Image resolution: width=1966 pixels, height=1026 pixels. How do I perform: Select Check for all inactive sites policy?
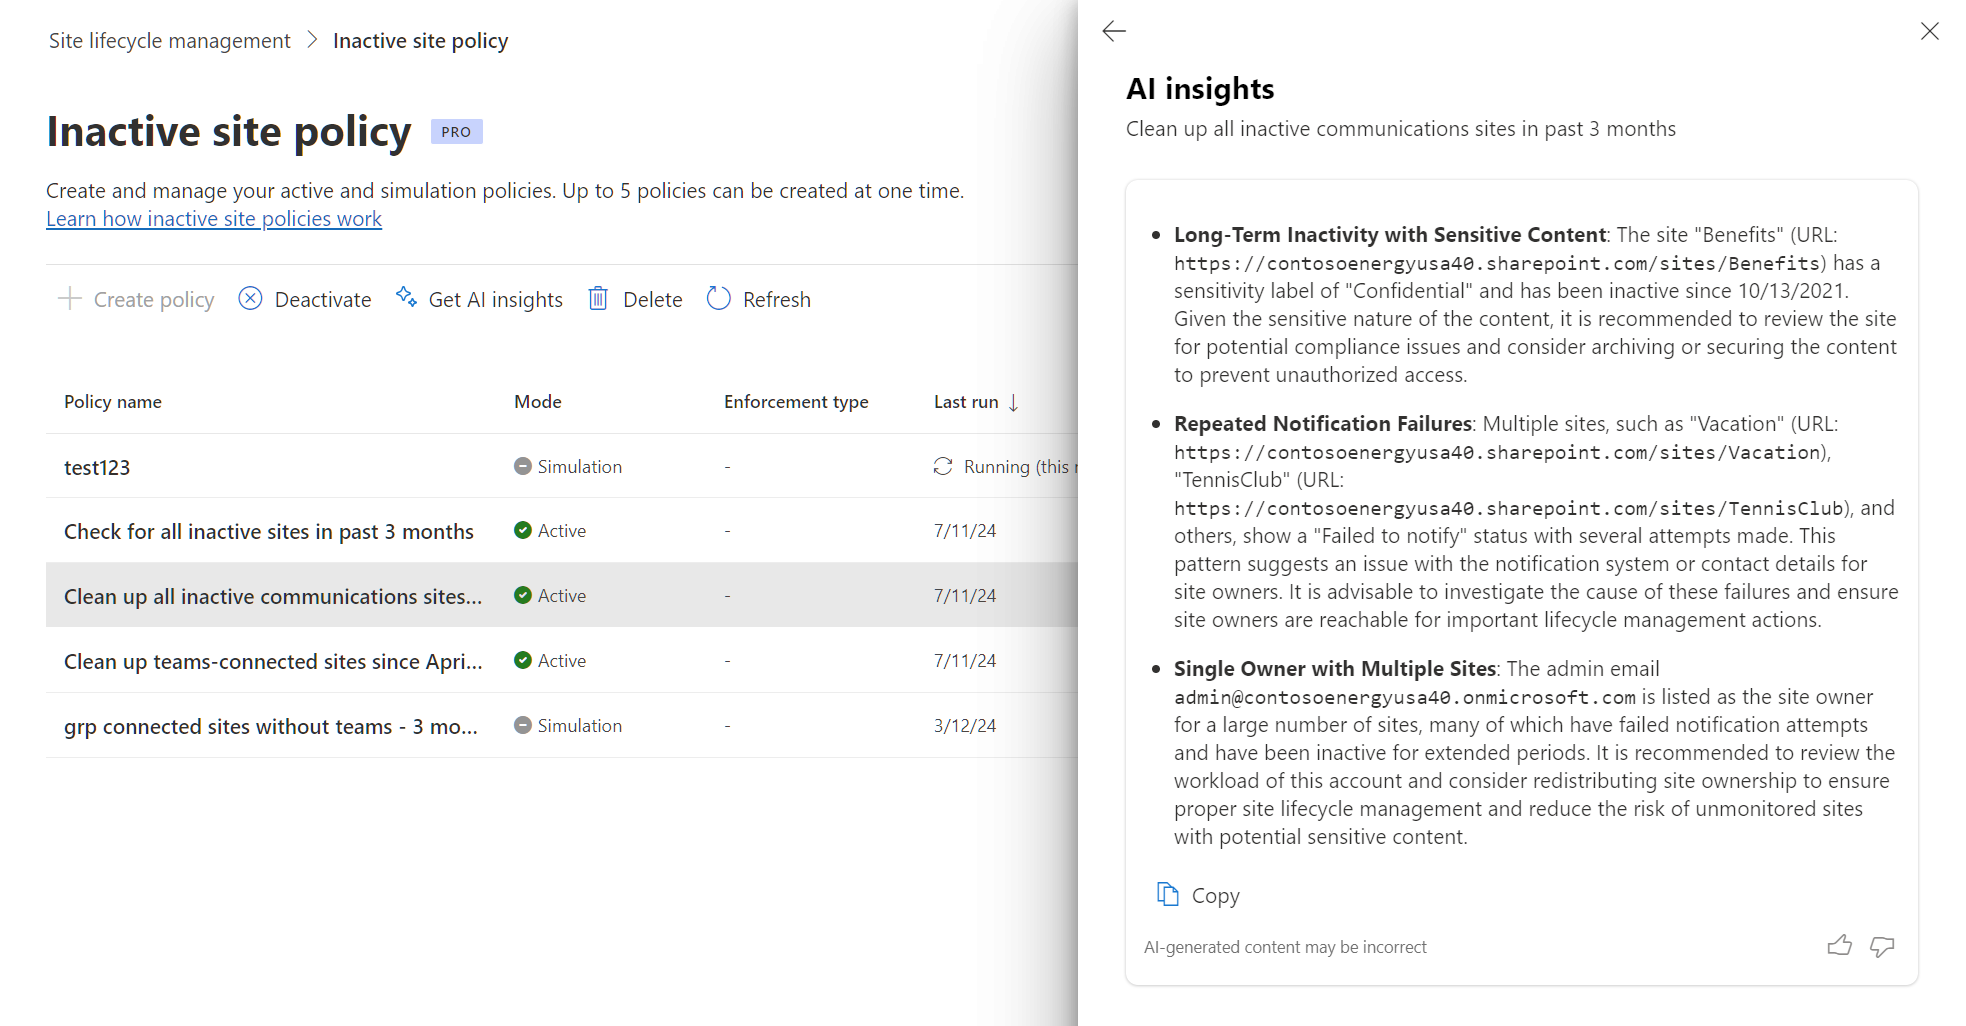pyautogui.click(x=269, y=531)
